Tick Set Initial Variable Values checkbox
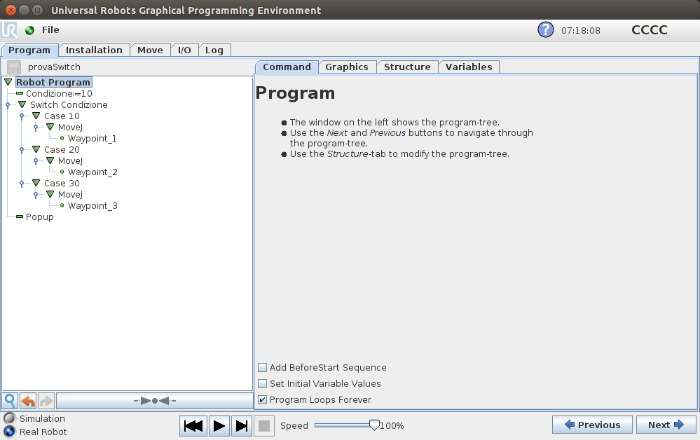The width and height of the screenshot is (700, 440). (262, 383)
